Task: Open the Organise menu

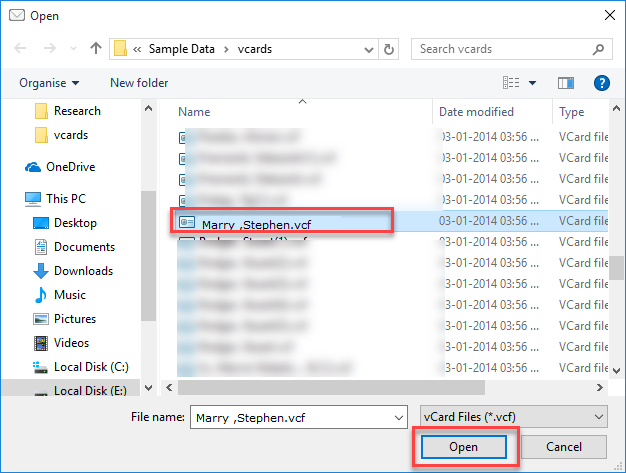Action: pos(49,83)
